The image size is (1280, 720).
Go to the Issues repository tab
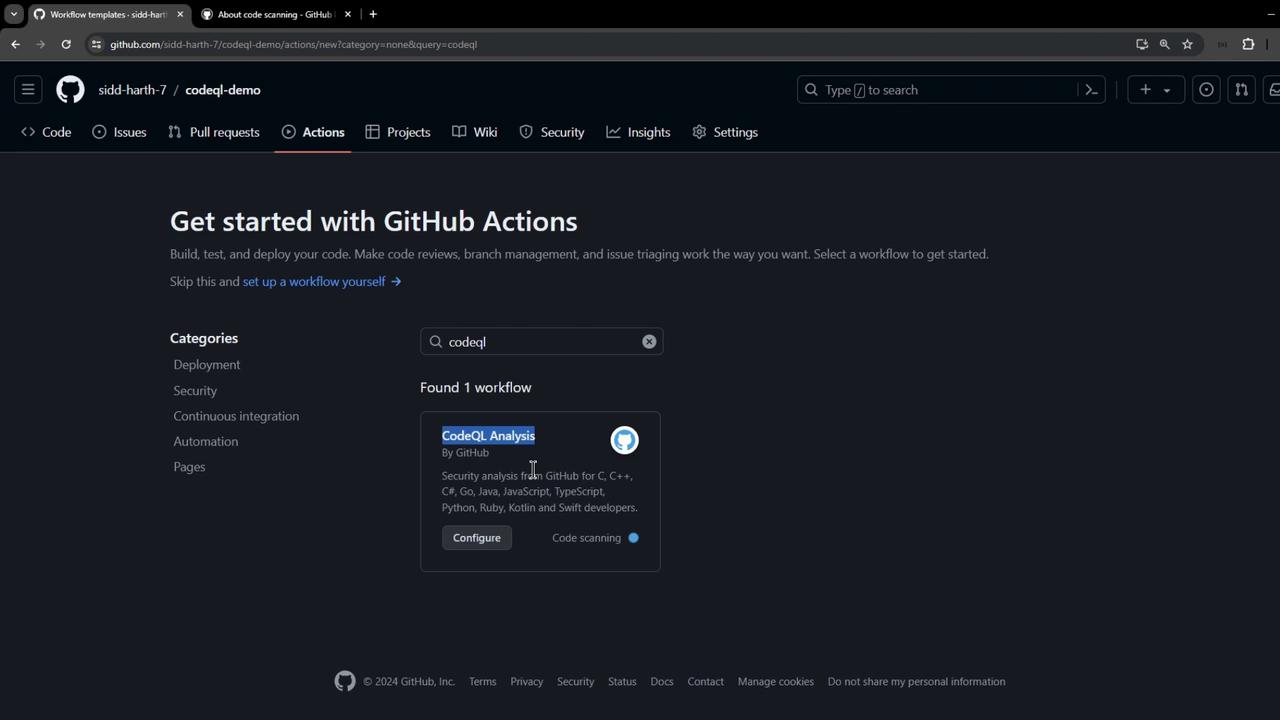(119, 132)
